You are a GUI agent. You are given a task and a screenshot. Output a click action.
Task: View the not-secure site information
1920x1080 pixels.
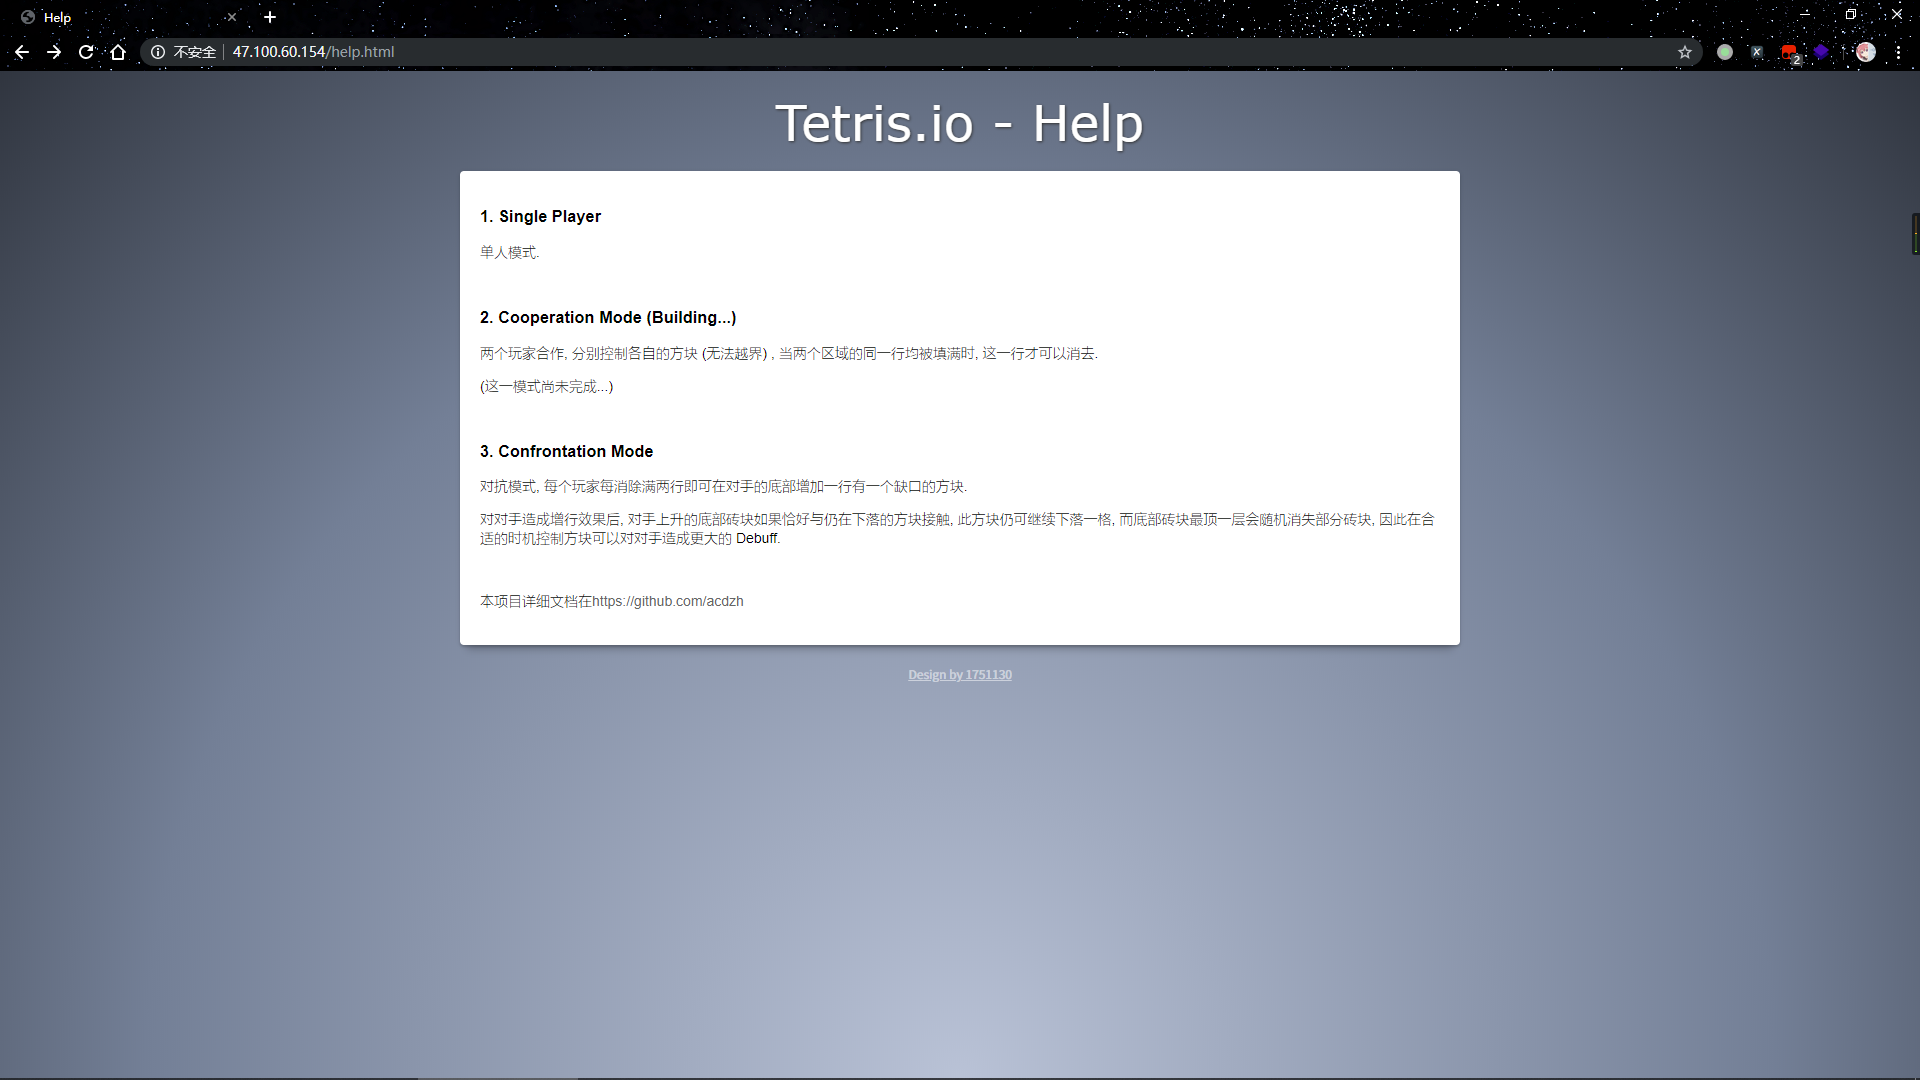[x=184, y=52]
